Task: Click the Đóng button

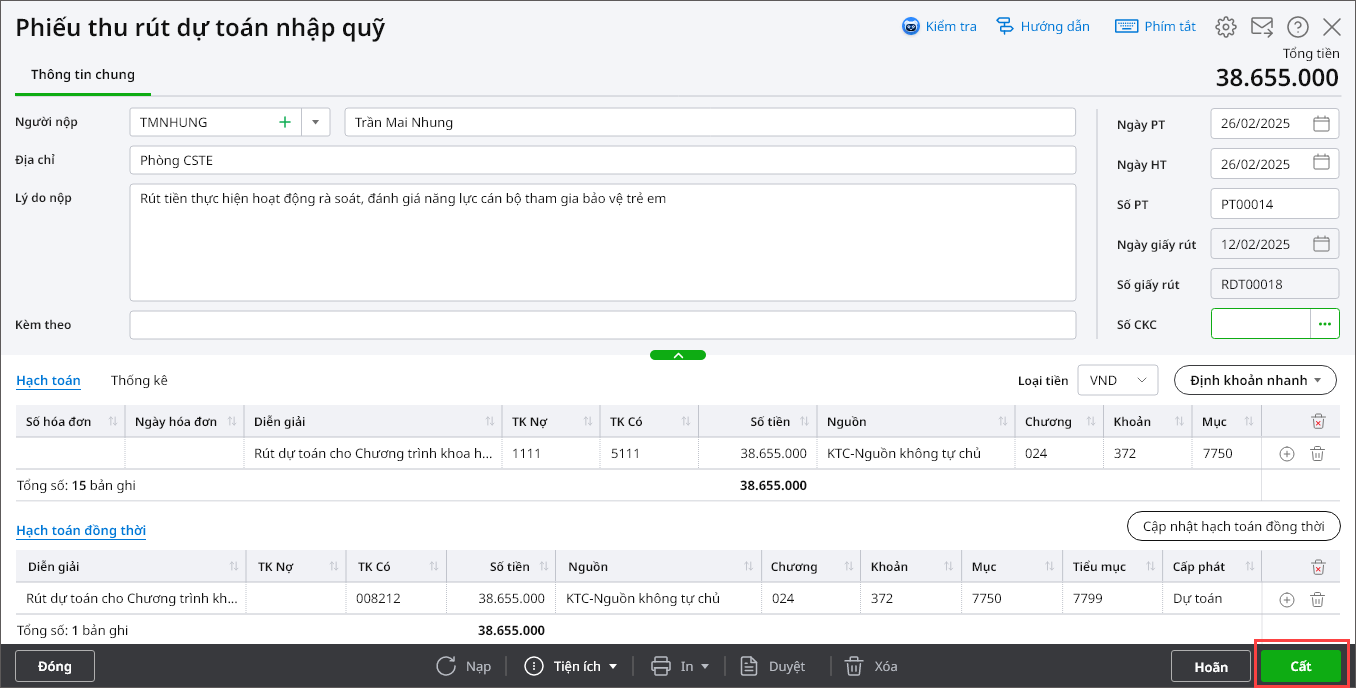Action: pos(55,666)
